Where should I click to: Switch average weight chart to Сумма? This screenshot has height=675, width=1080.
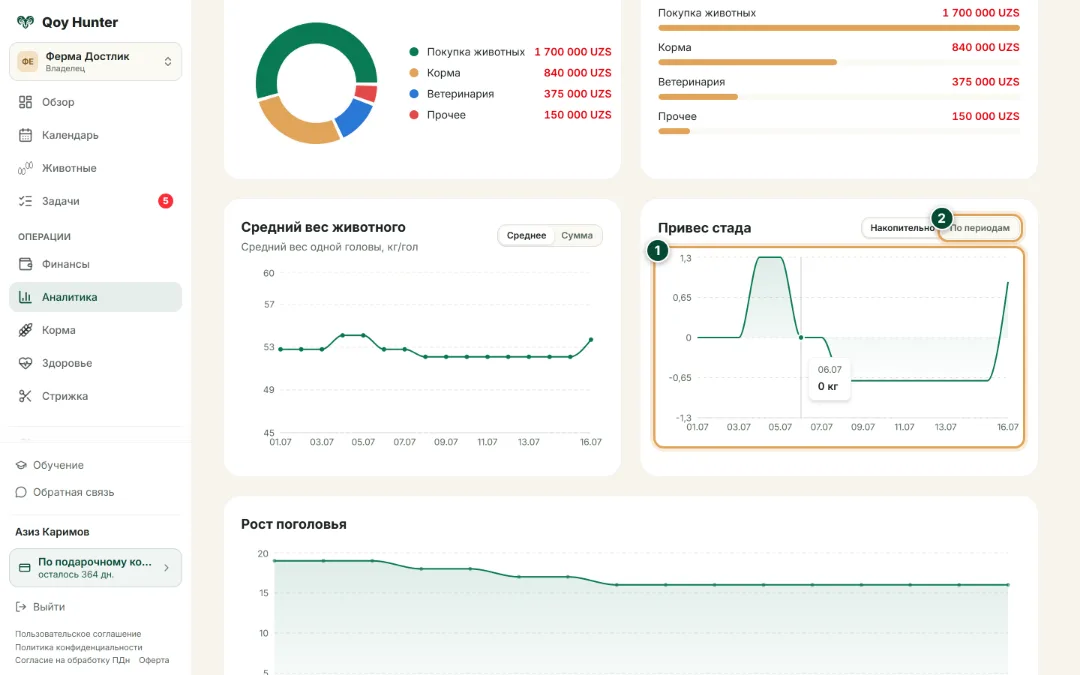pyautogui.click(x=577, y=236)
